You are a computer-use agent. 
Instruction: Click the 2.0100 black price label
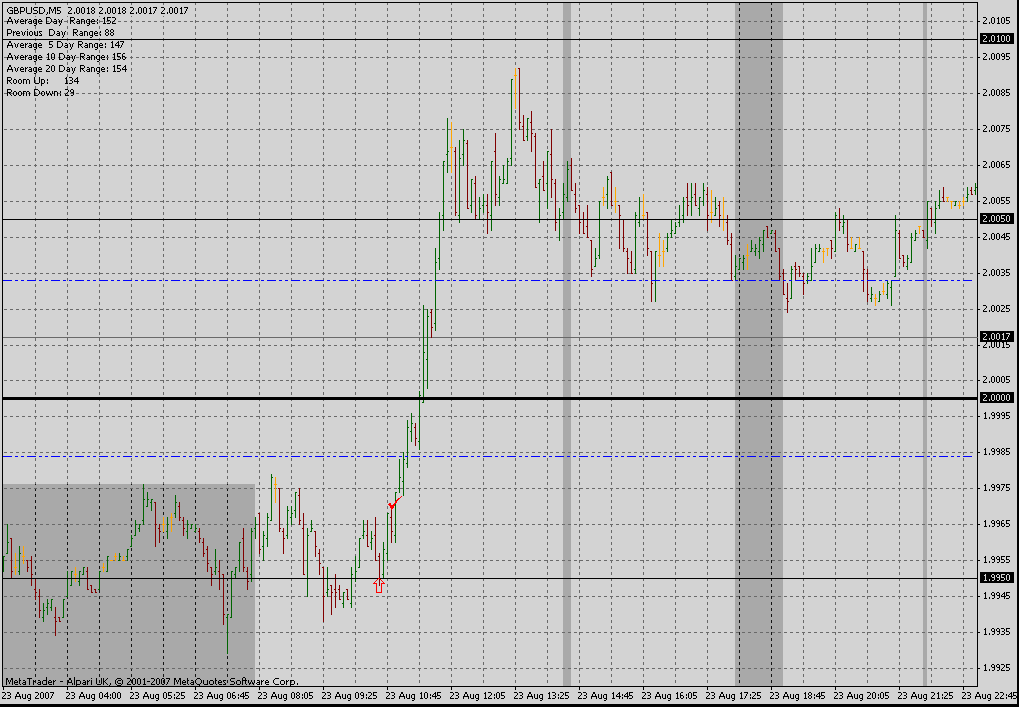pyautogui.click(x=996, y=38)
